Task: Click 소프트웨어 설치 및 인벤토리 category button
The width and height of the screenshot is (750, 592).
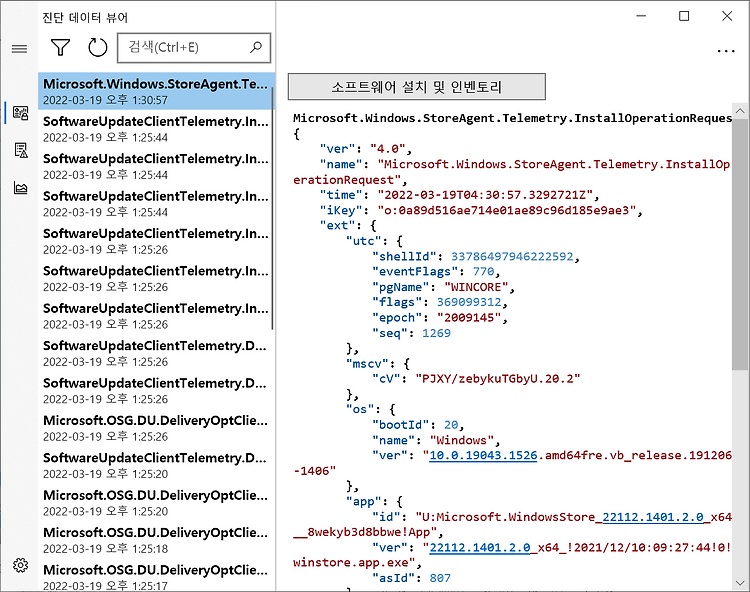Action: tap(417, 87)
